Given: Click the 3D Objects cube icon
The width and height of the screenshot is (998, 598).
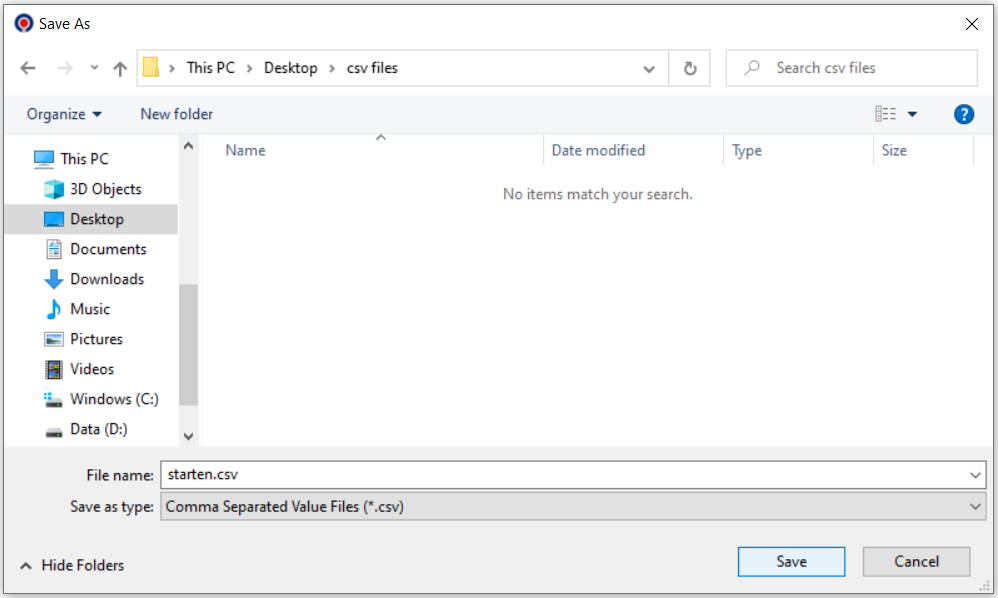Looking at the screenshot, I should (x=54, y=189).
